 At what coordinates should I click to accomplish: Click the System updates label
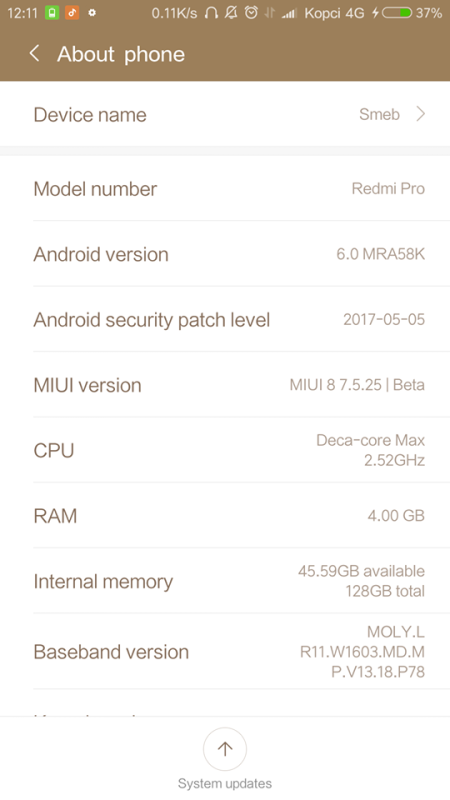click(224, 784)
